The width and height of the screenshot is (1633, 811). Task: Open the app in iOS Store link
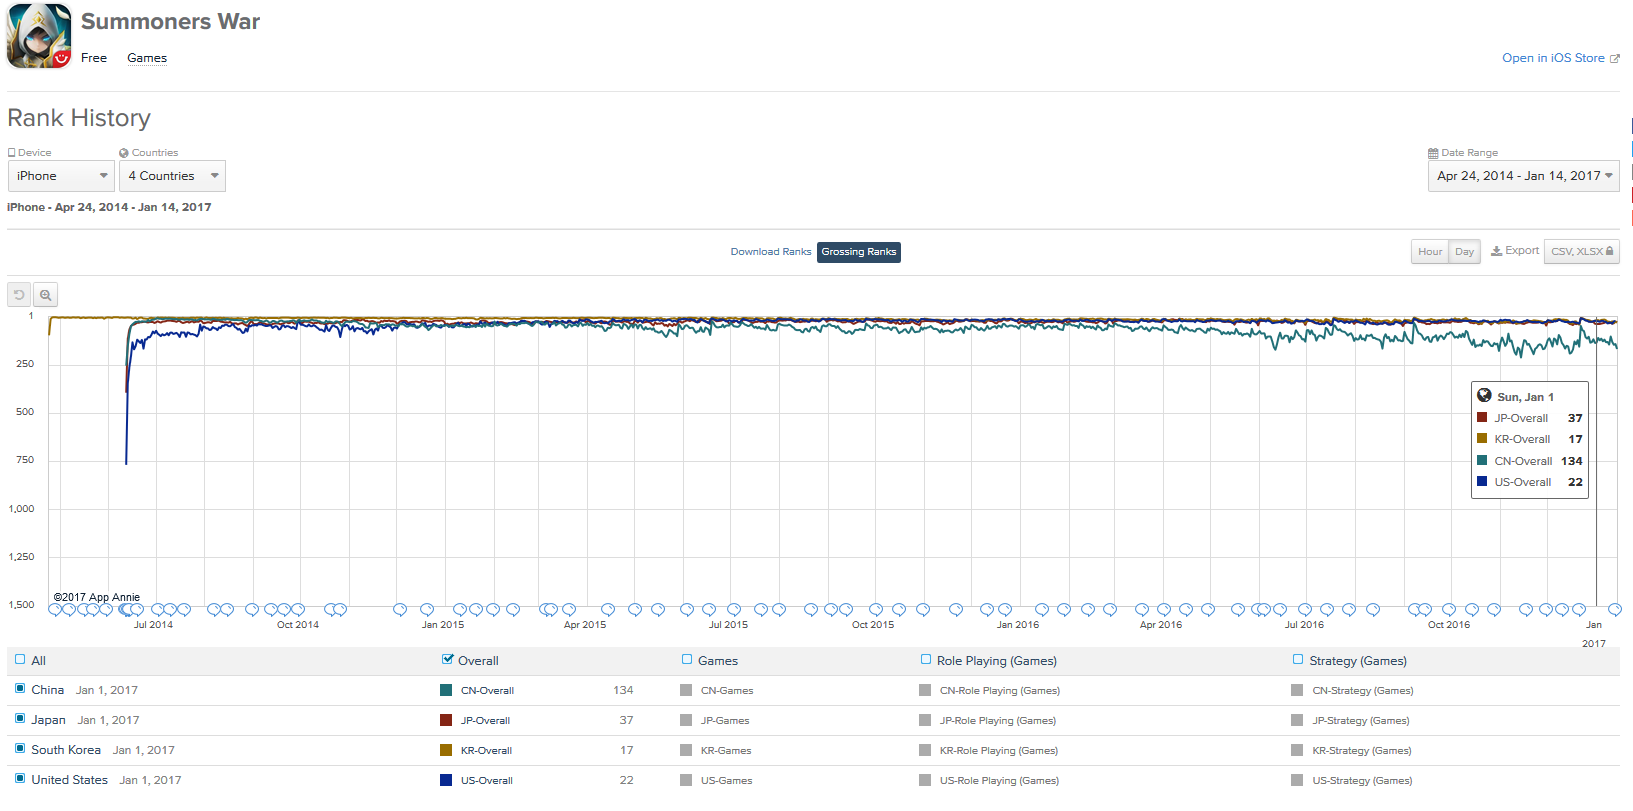[1552, 58]
